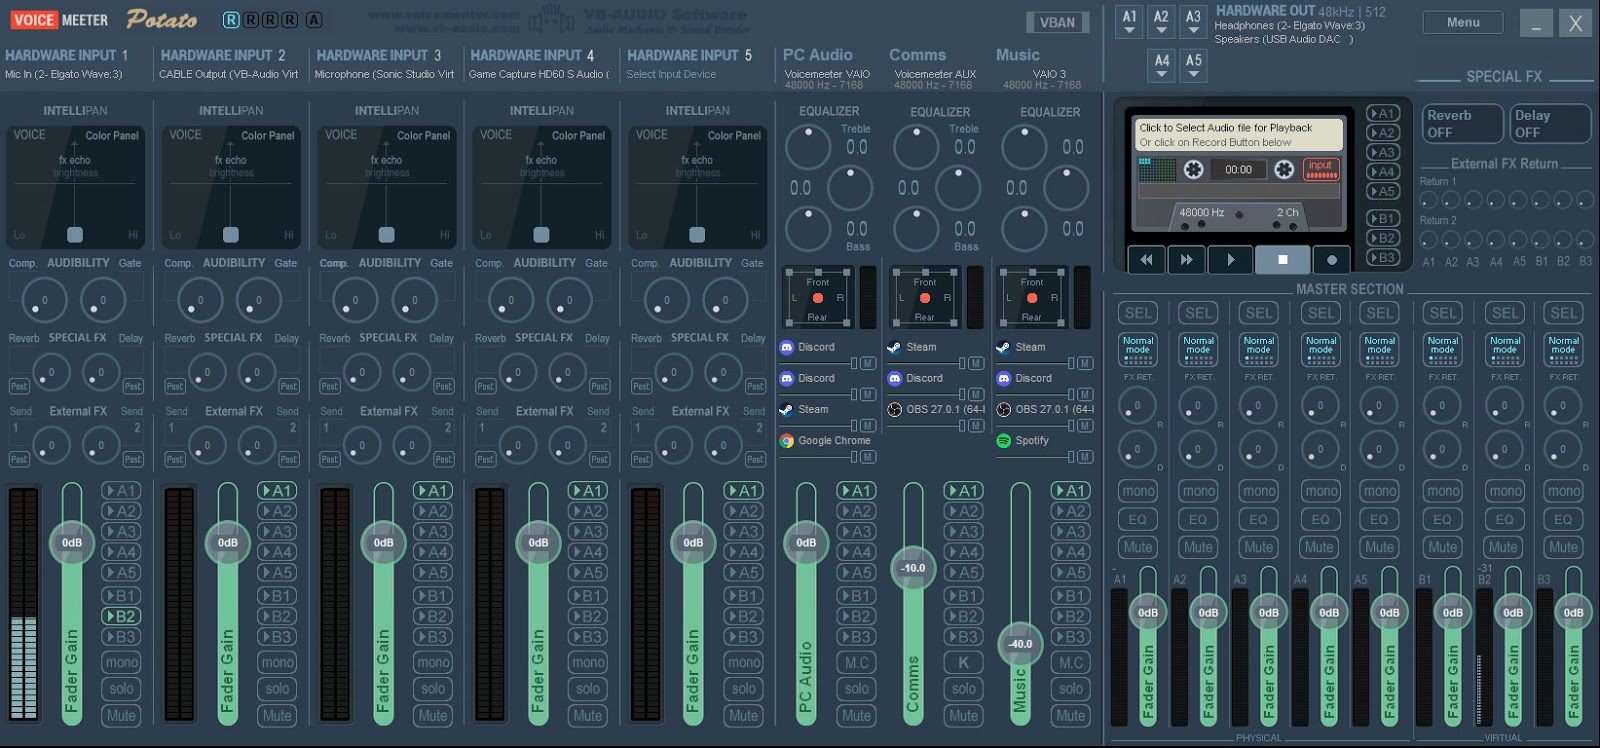The width and height of the screenshot is (1600, 748).
Task: Open the A2 hardware out device dropdown
Action: (1161, 22)
